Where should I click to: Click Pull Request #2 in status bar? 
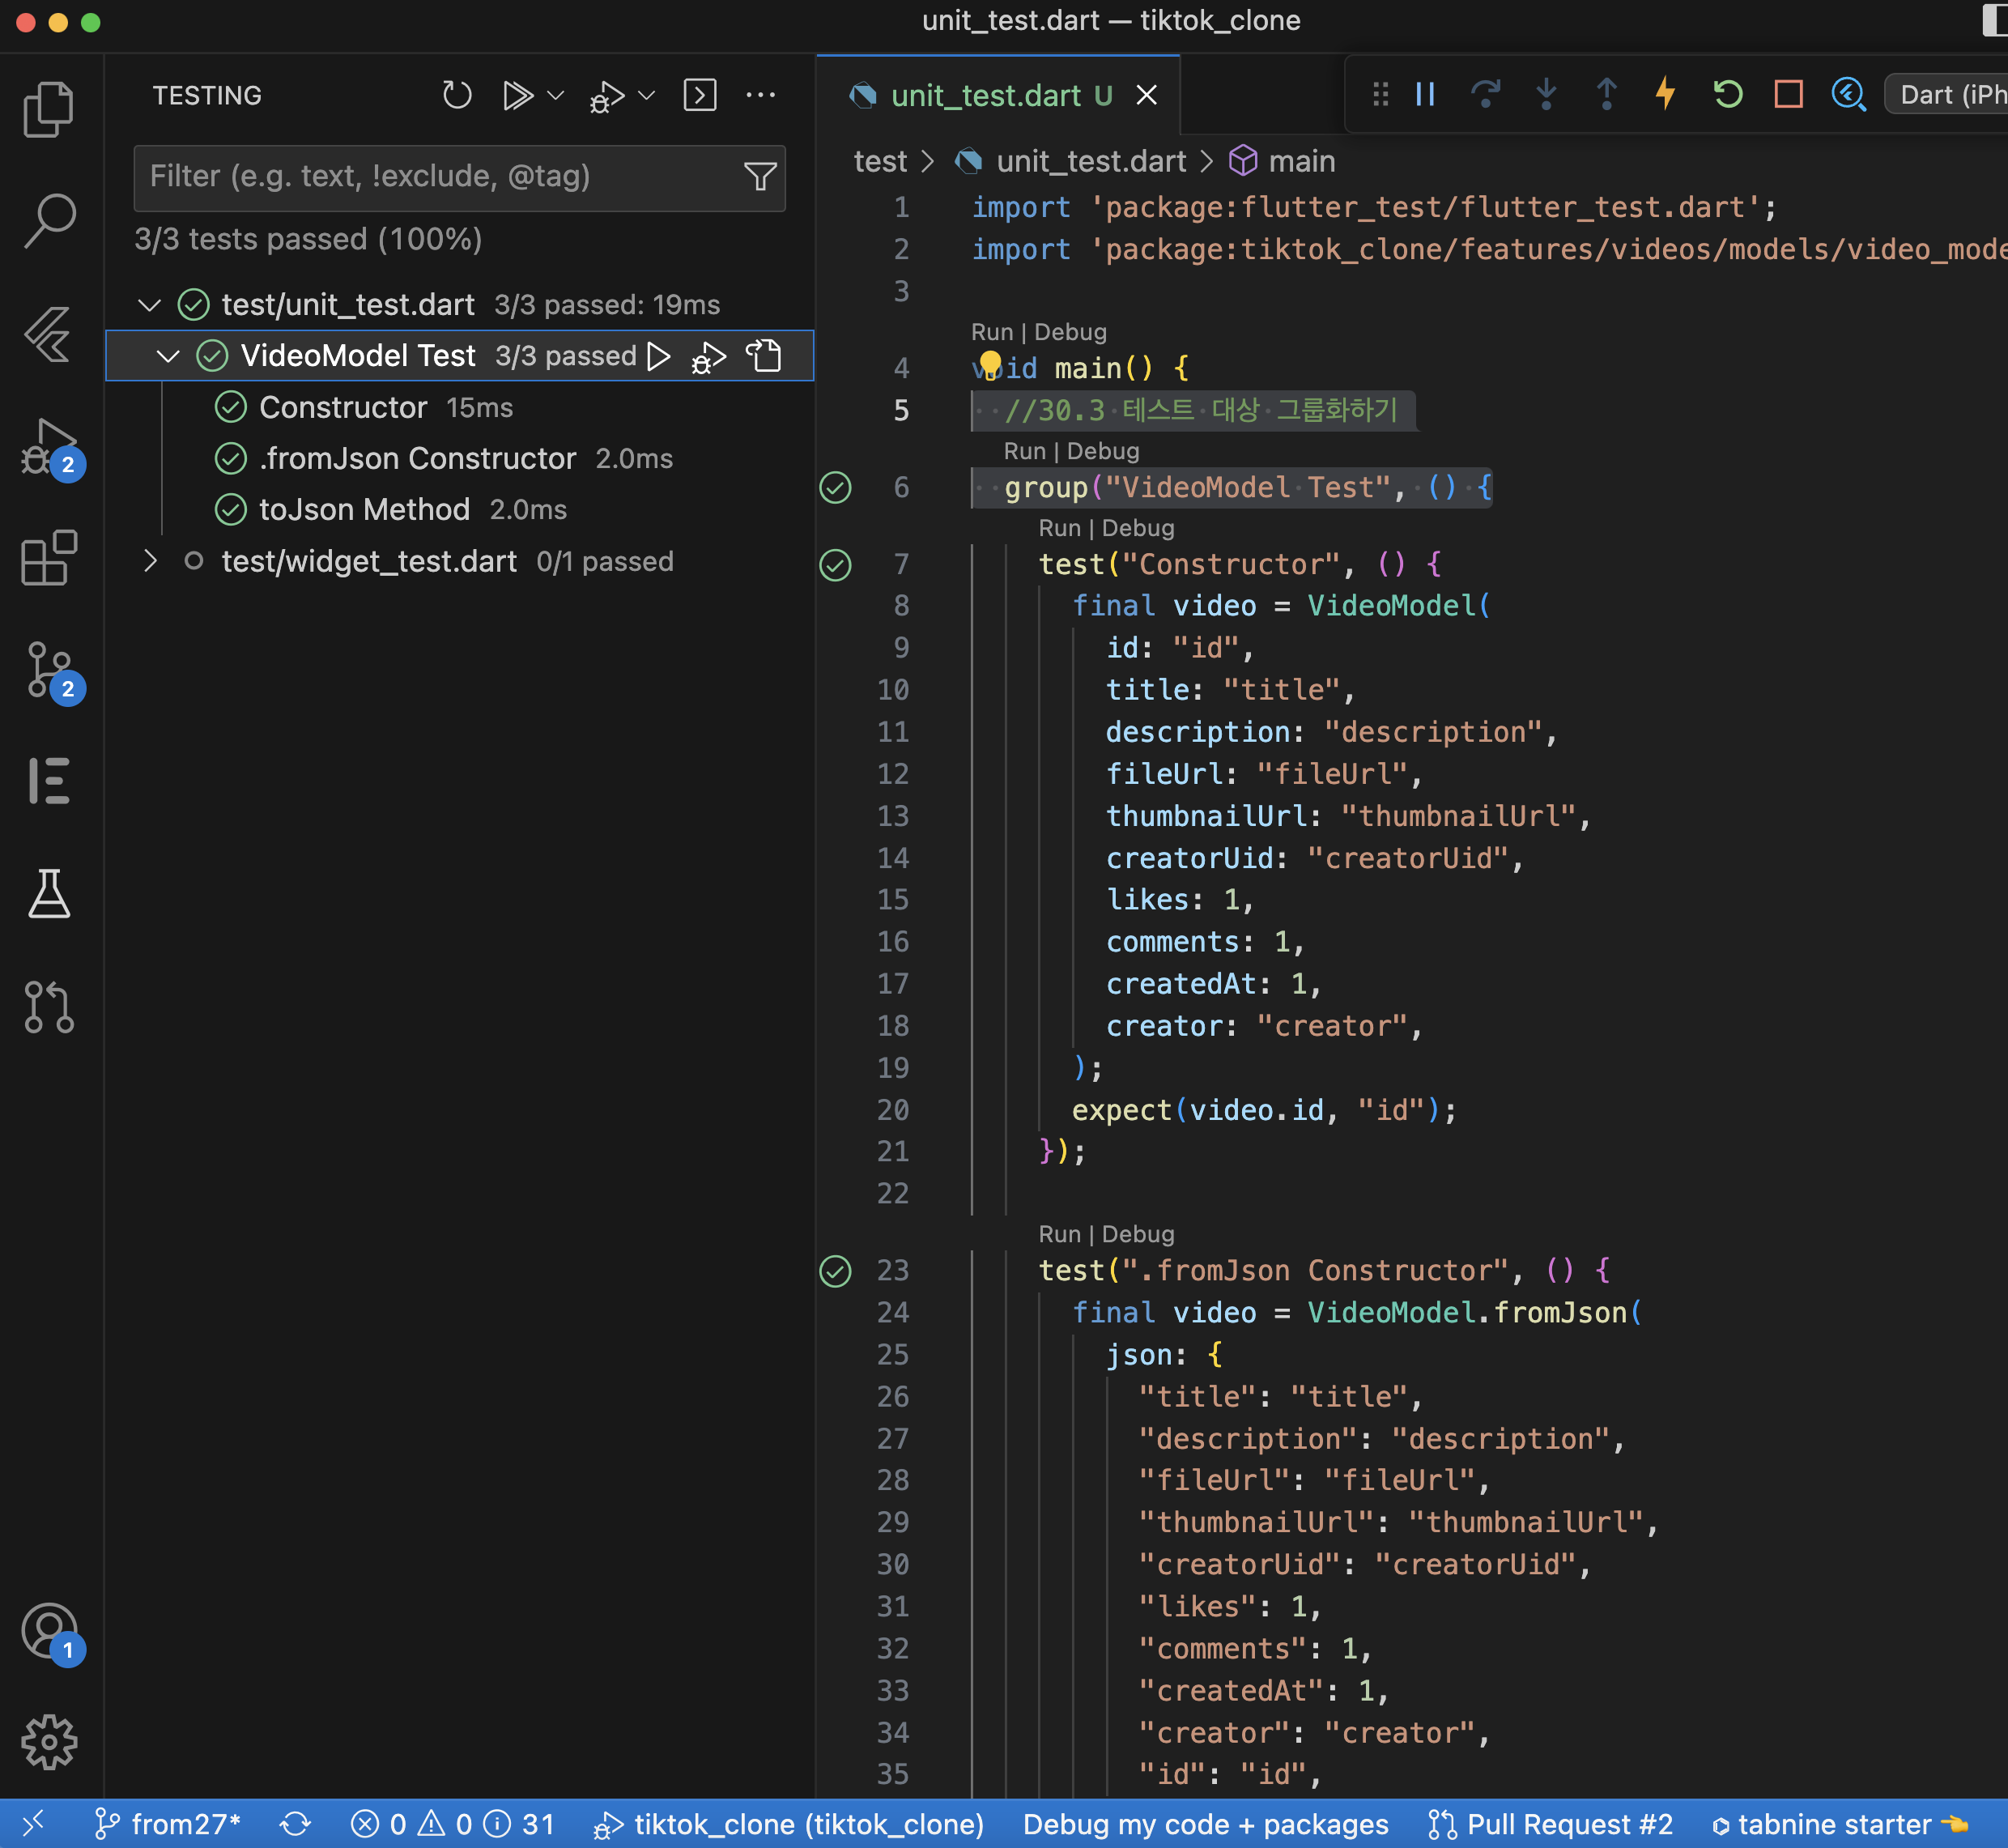point(1551,1824)
